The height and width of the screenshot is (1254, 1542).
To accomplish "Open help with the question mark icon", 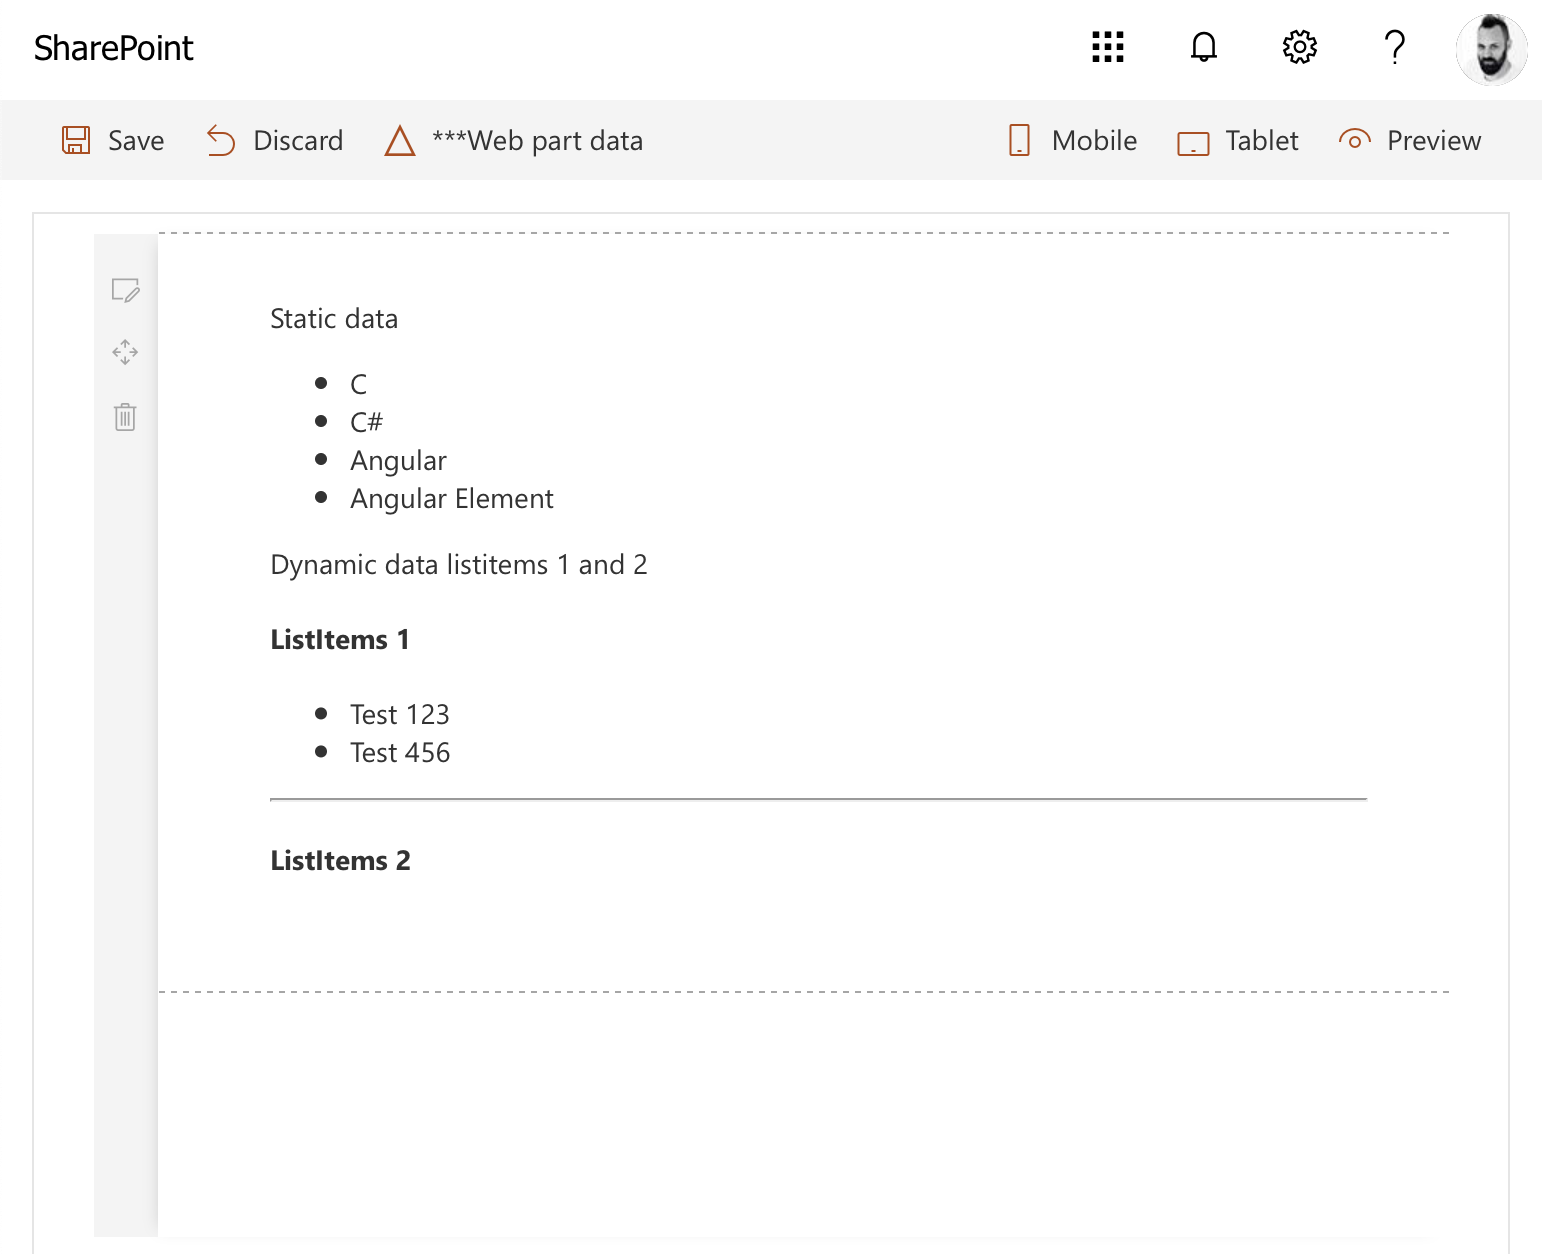I will (x=1394, y=47).
